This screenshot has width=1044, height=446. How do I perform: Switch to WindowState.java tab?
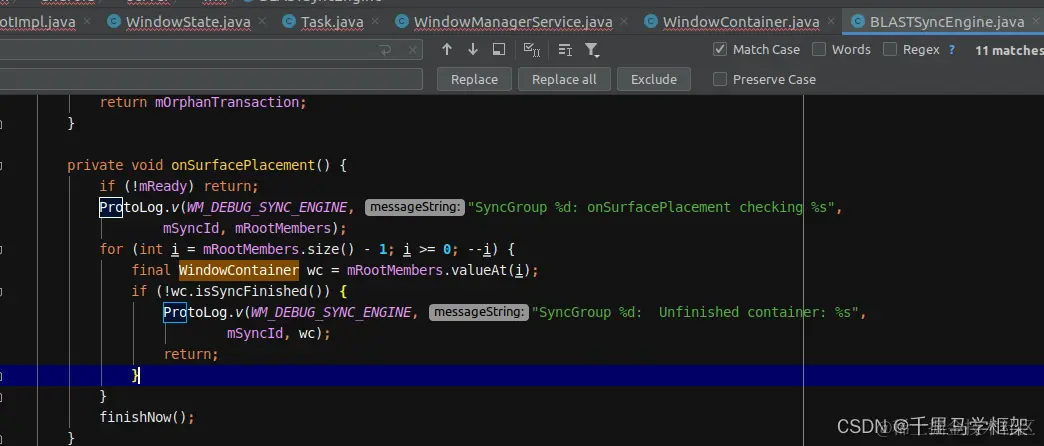[188, 22]
